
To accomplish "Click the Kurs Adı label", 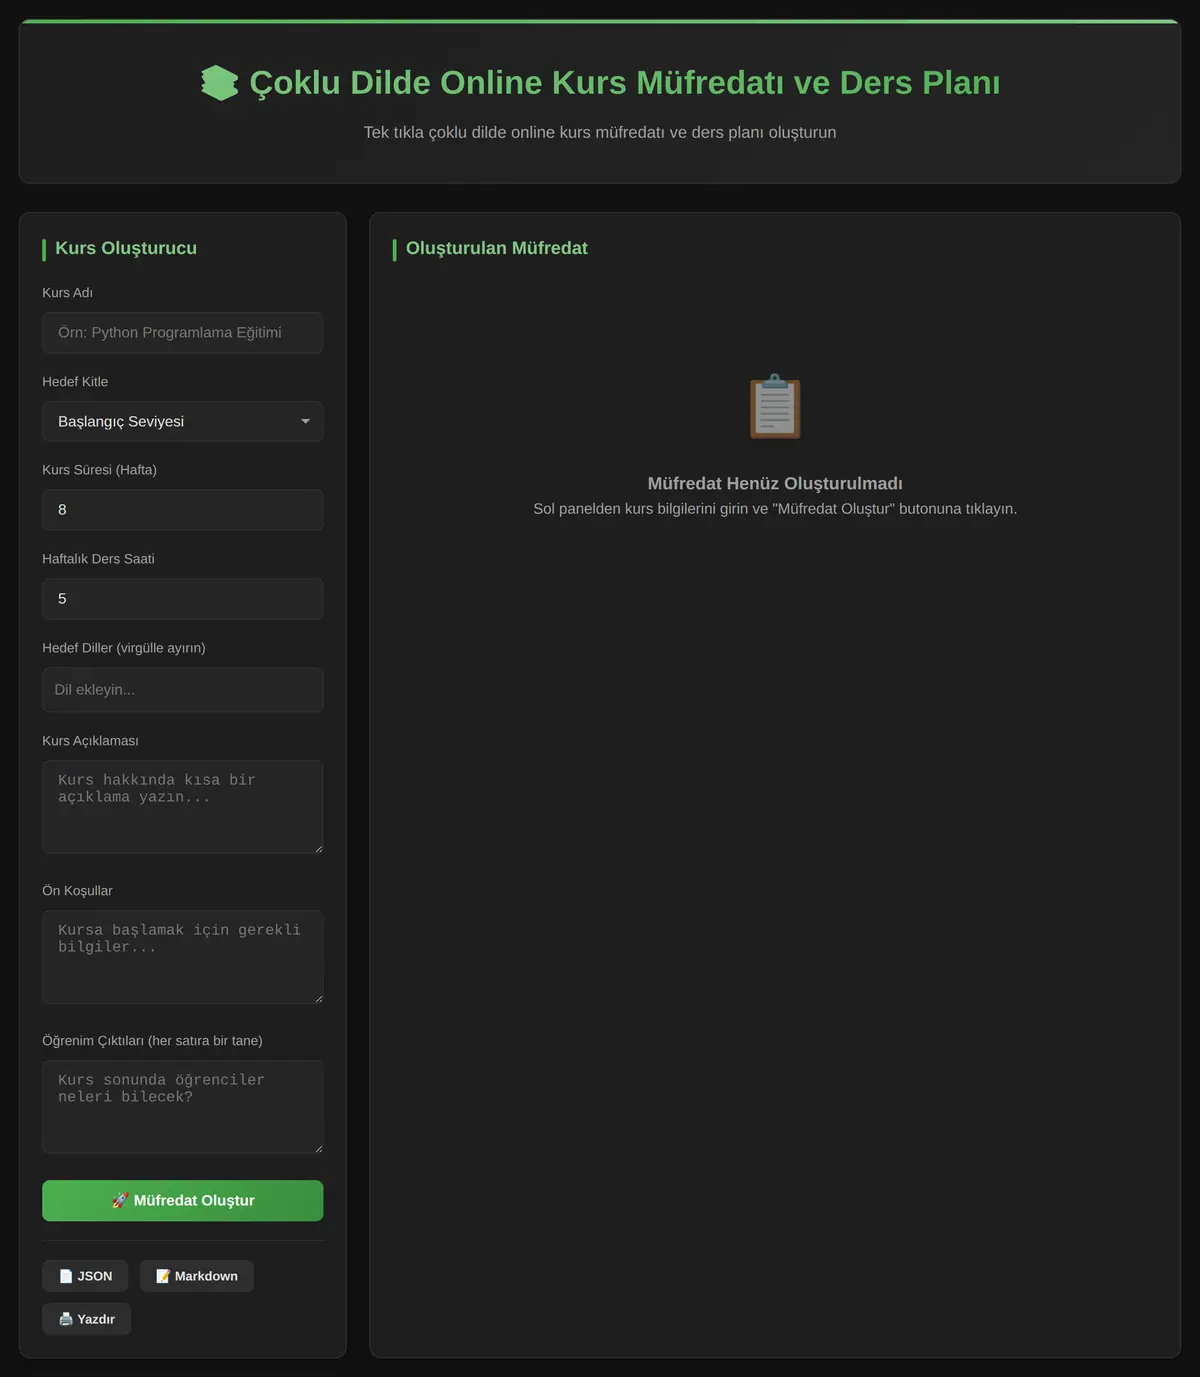I will click(x=67, y=293).
